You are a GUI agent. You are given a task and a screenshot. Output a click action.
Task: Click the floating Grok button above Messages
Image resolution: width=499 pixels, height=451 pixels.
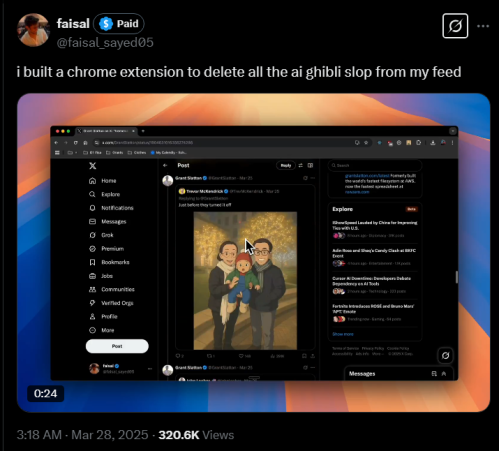[445, 356]
